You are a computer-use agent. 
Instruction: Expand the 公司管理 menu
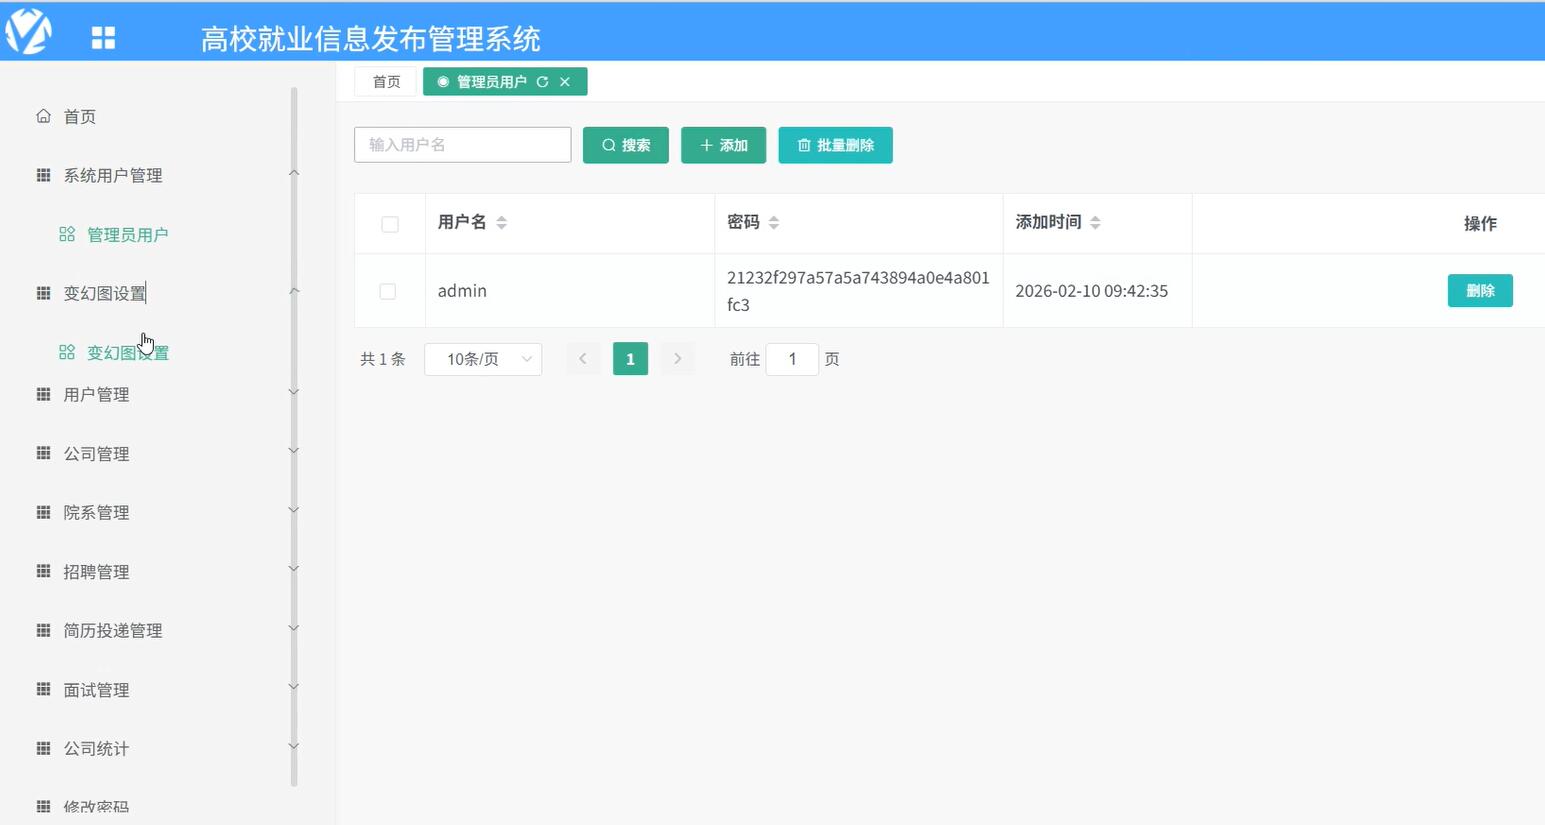coord(294,451)
